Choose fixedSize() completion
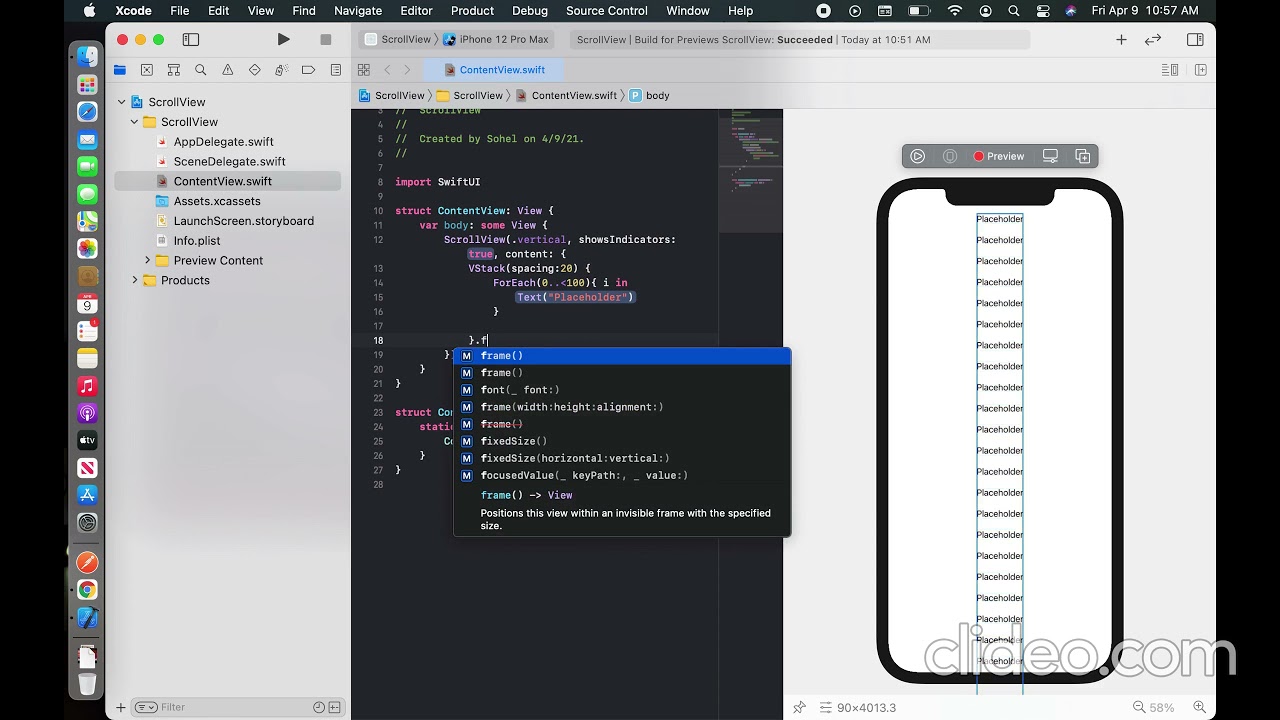The width and height of the screenshot is (1280, 720). pos(622,441)
